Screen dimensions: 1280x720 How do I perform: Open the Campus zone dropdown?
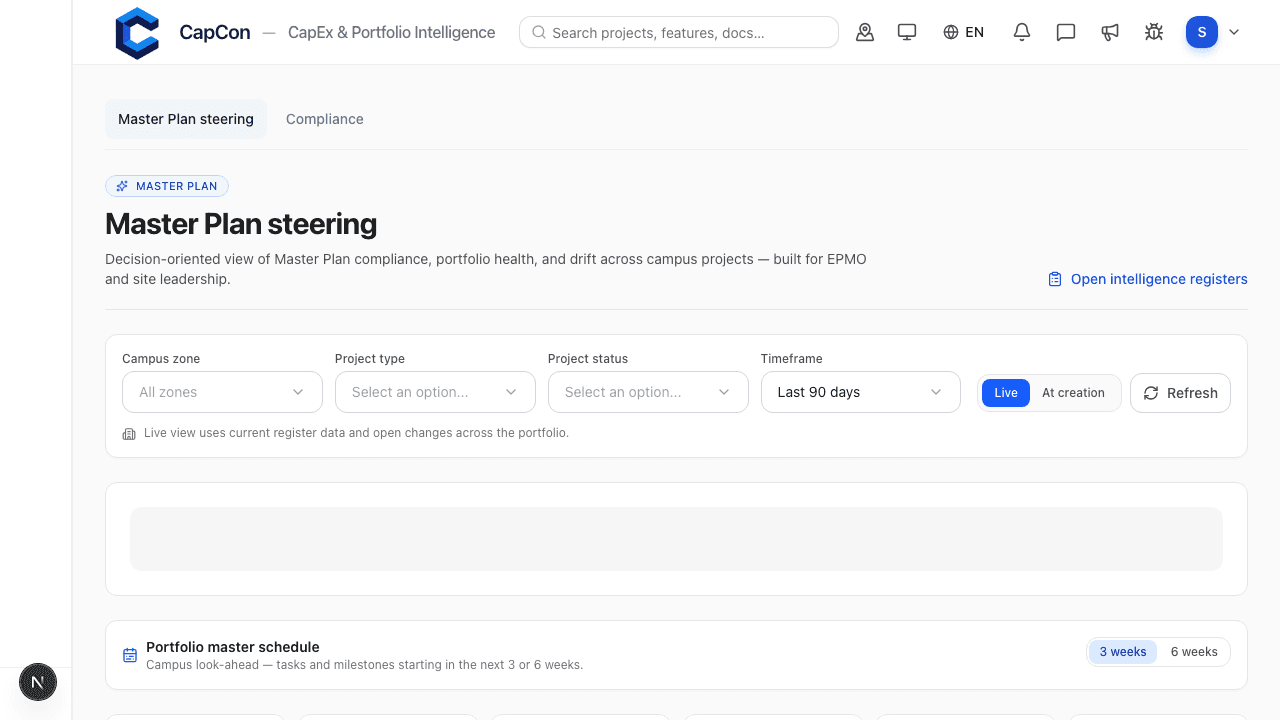coord(222,392)
